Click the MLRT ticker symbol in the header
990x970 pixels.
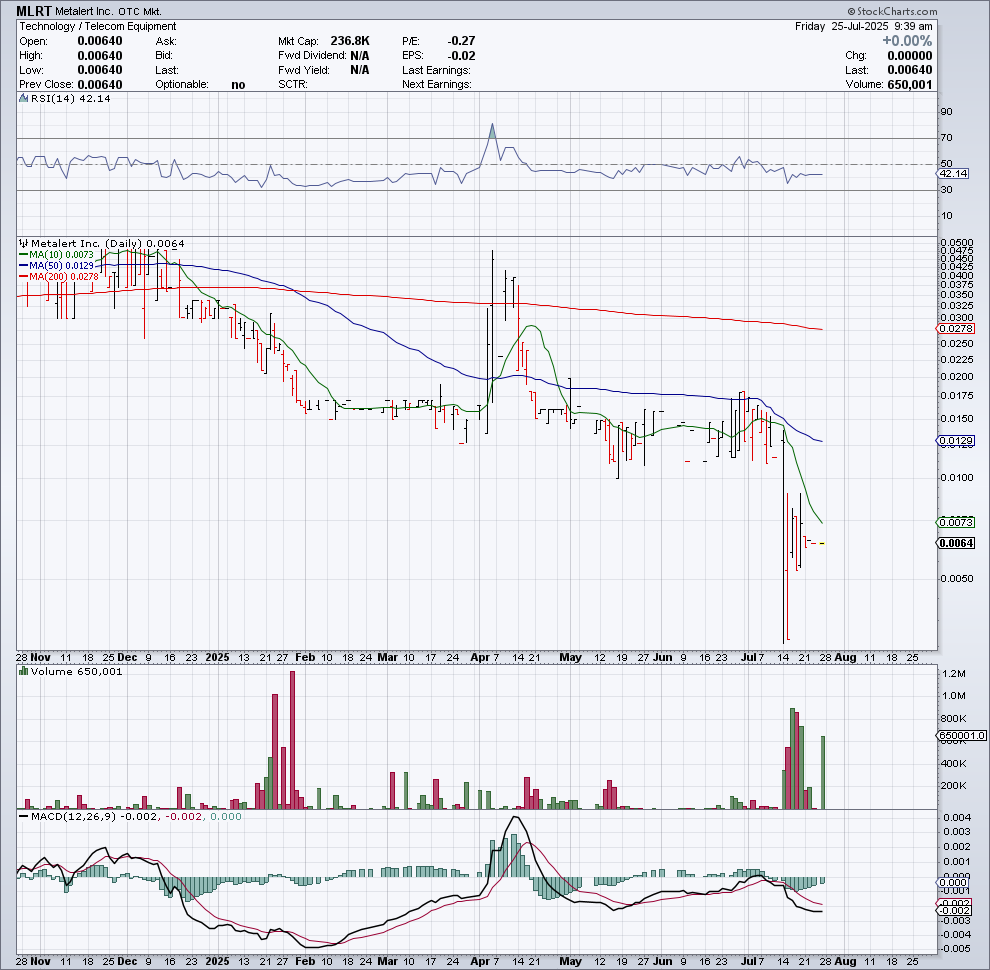click(34, 11)
